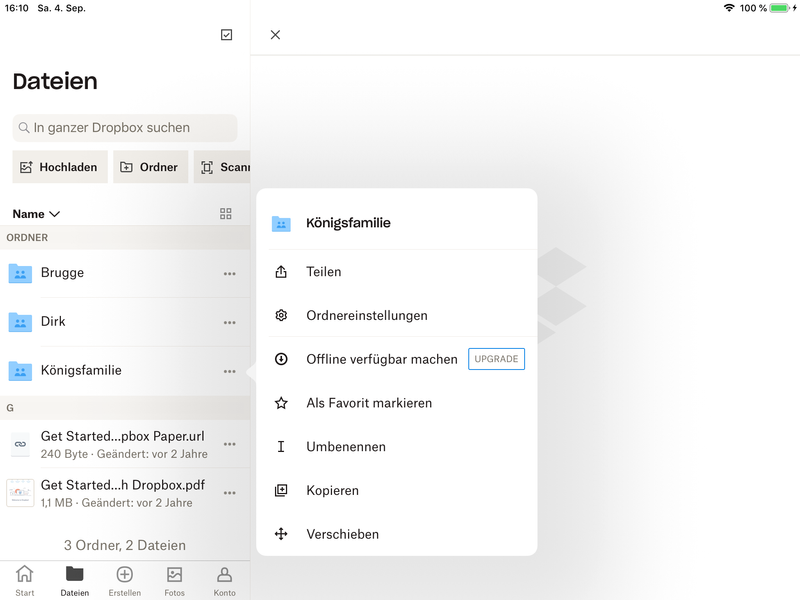
Task: Tap the share icon beside Teilen
Action: click(x=281, y=271)
